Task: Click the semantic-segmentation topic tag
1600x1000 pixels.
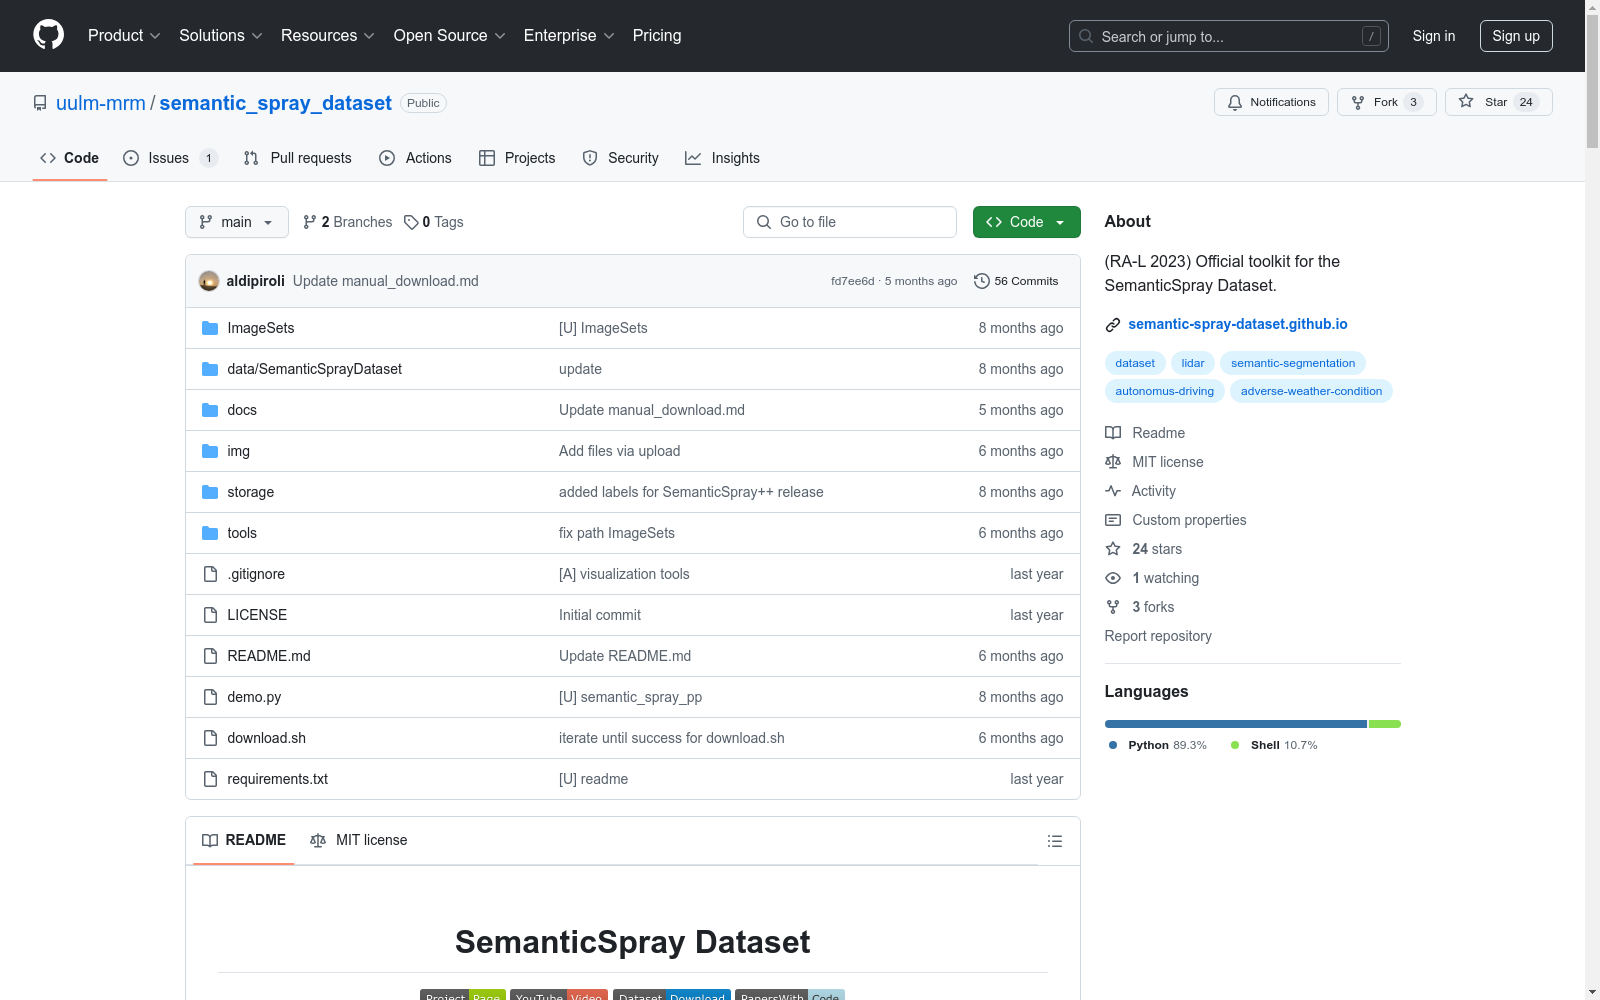Action: (x=1293, y=363)
